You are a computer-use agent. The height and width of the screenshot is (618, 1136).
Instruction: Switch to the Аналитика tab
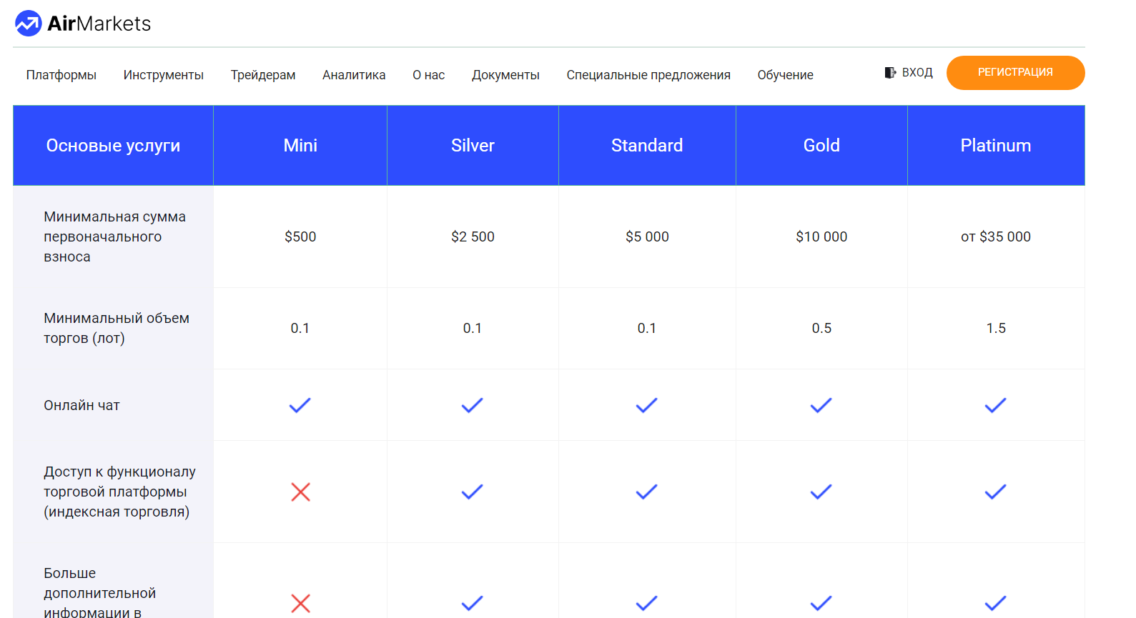pos(354,74)
